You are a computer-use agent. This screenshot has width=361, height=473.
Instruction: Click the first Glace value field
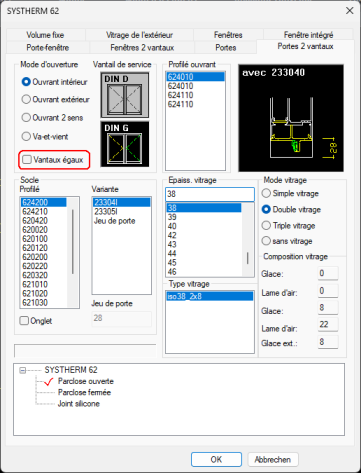click(328, 273)
